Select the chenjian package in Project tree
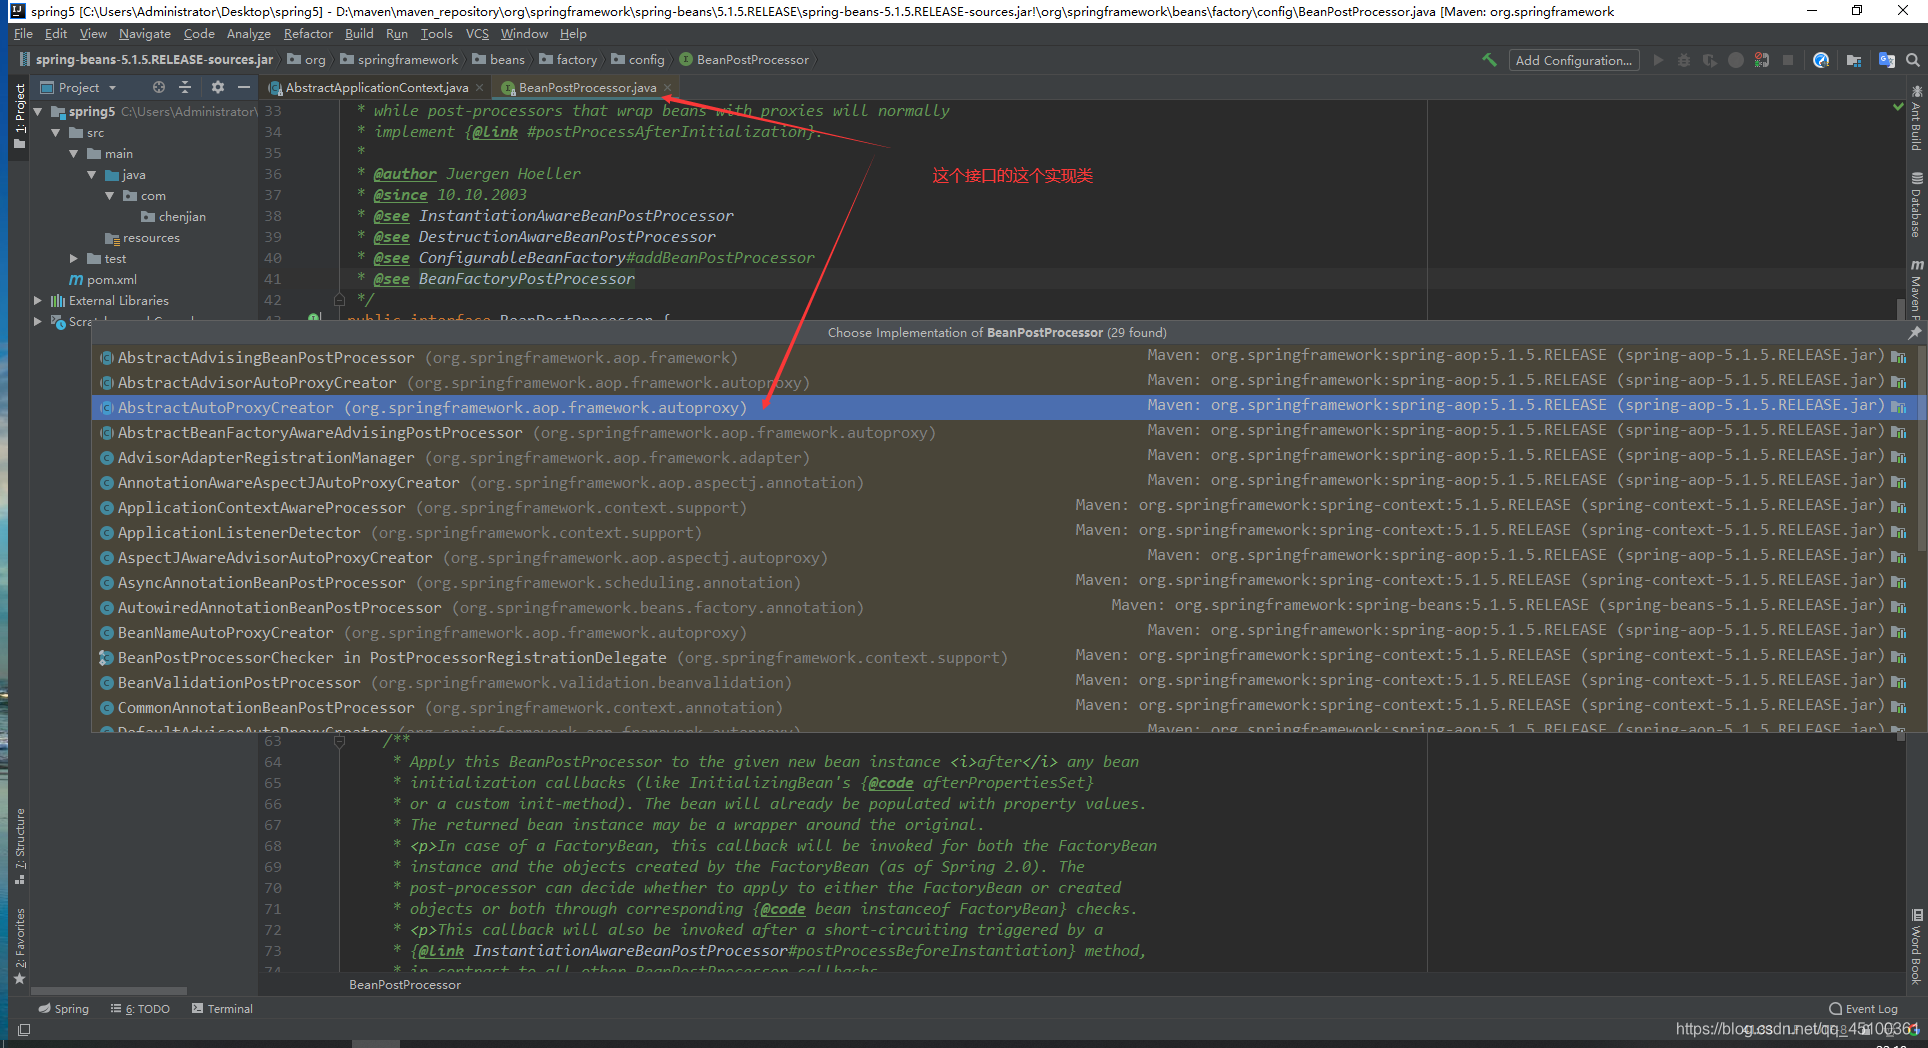1928x1048 pixels. (x=173, y=217)
